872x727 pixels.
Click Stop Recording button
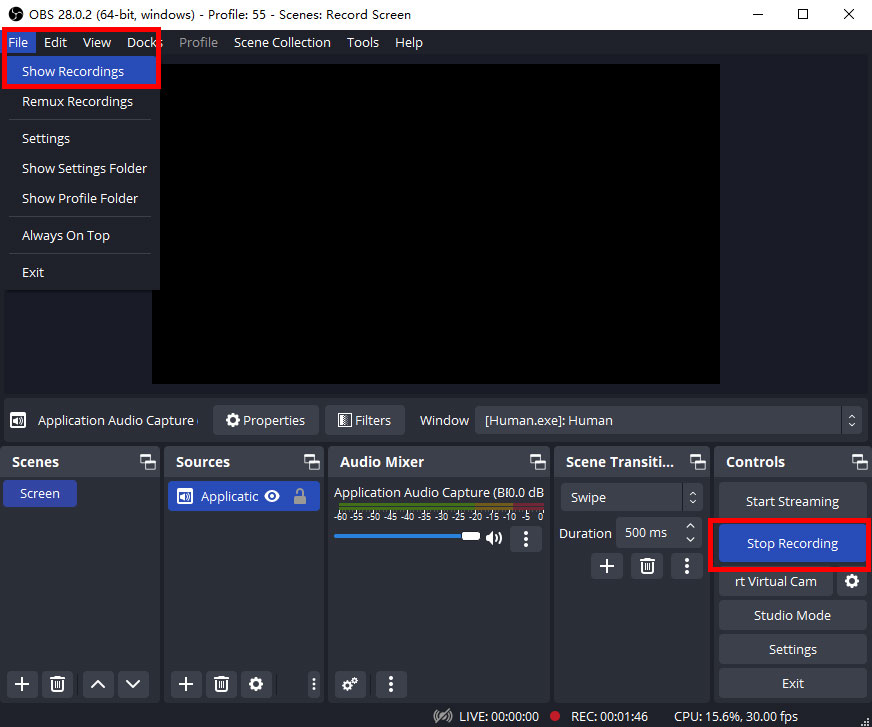click(792, 543)
